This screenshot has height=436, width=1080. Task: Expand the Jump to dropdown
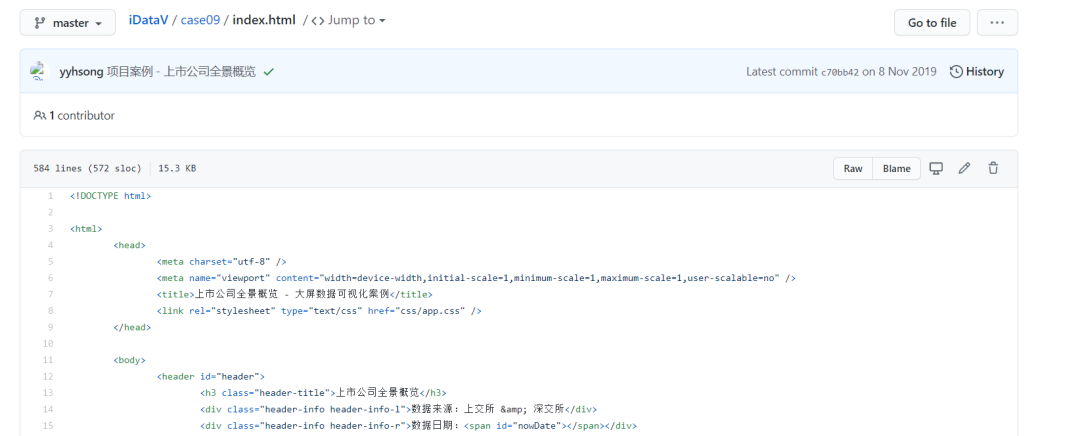348,20
